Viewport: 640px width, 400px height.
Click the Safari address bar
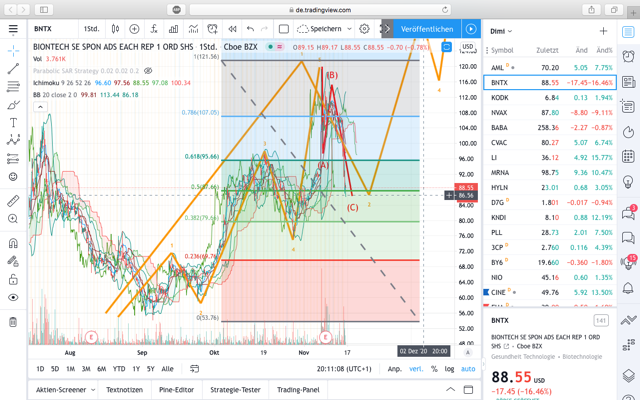click(320, 10)
